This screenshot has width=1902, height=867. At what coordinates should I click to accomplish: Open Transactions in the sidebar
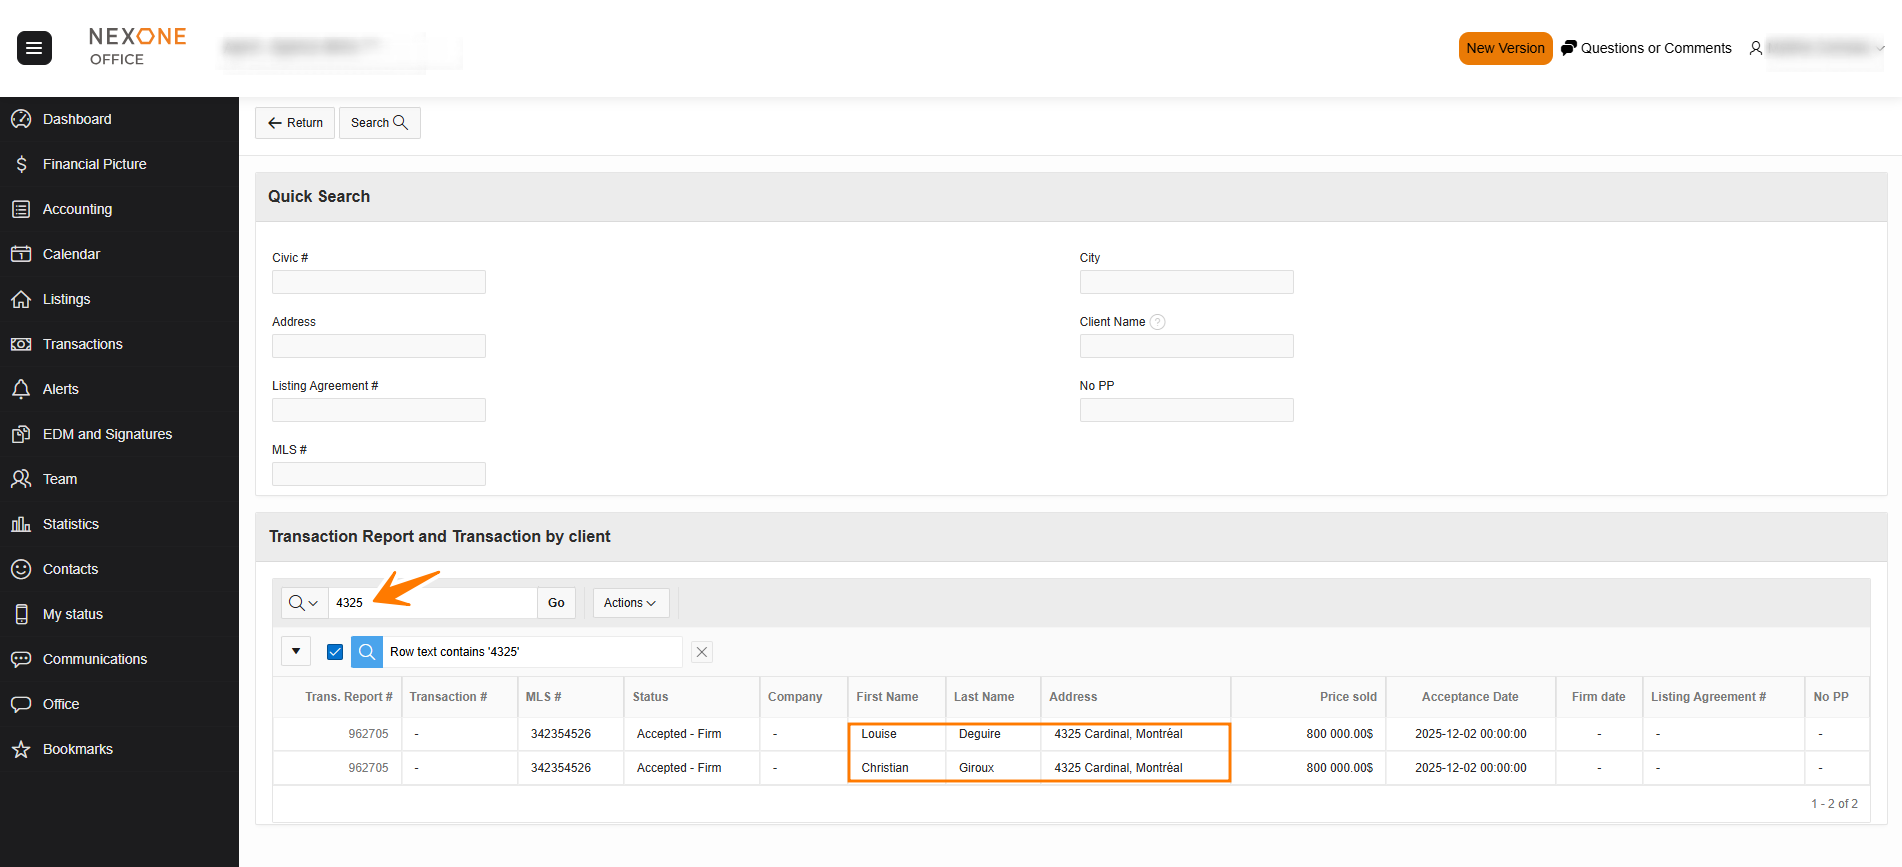pyautogui.click(x=82, y=344)
